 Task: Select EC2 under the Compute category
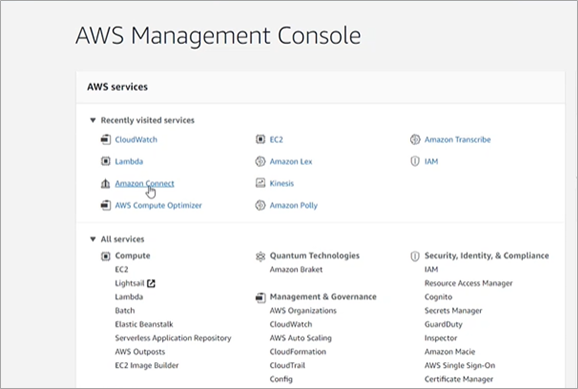click(122, 270)
